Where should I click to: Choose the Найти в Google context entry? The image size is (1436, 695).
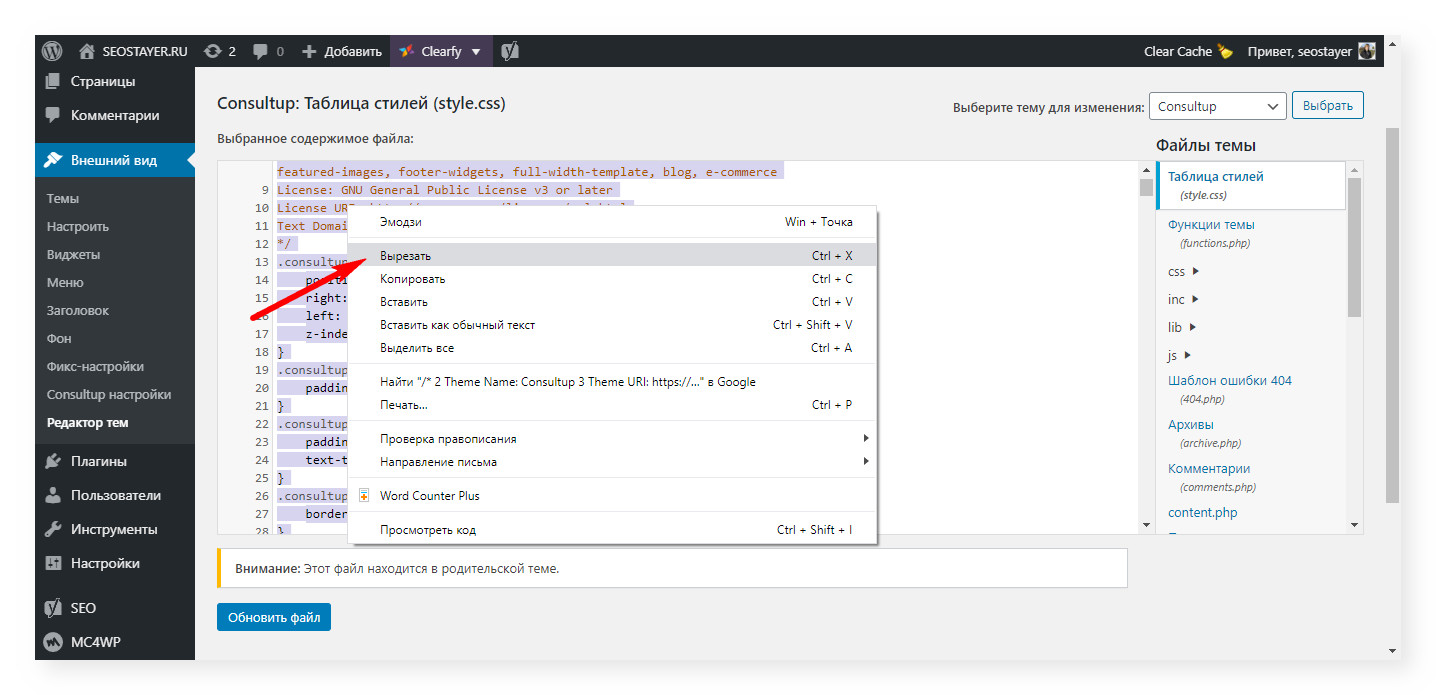[x=612, y=382]
